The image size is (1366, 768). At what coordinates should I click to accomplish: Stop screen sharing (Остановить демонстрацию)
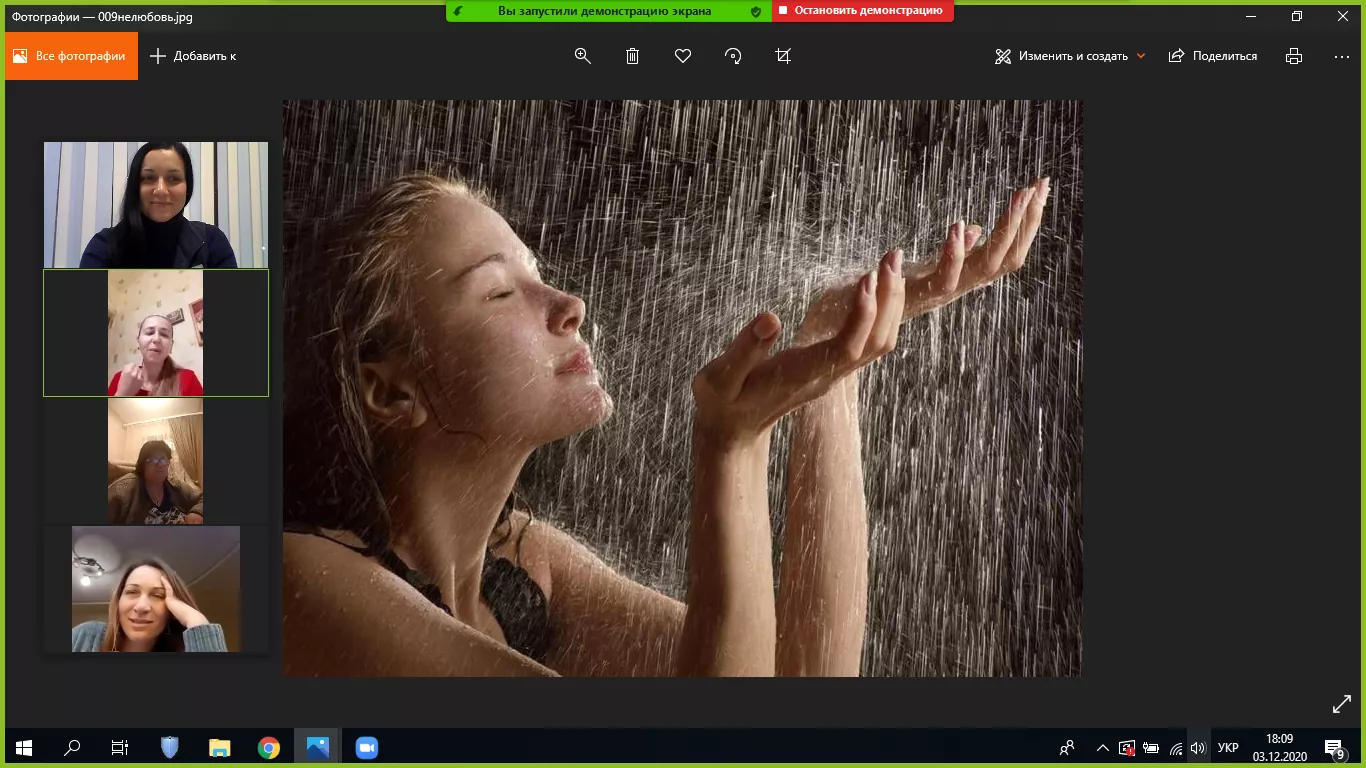pos(863,11)
